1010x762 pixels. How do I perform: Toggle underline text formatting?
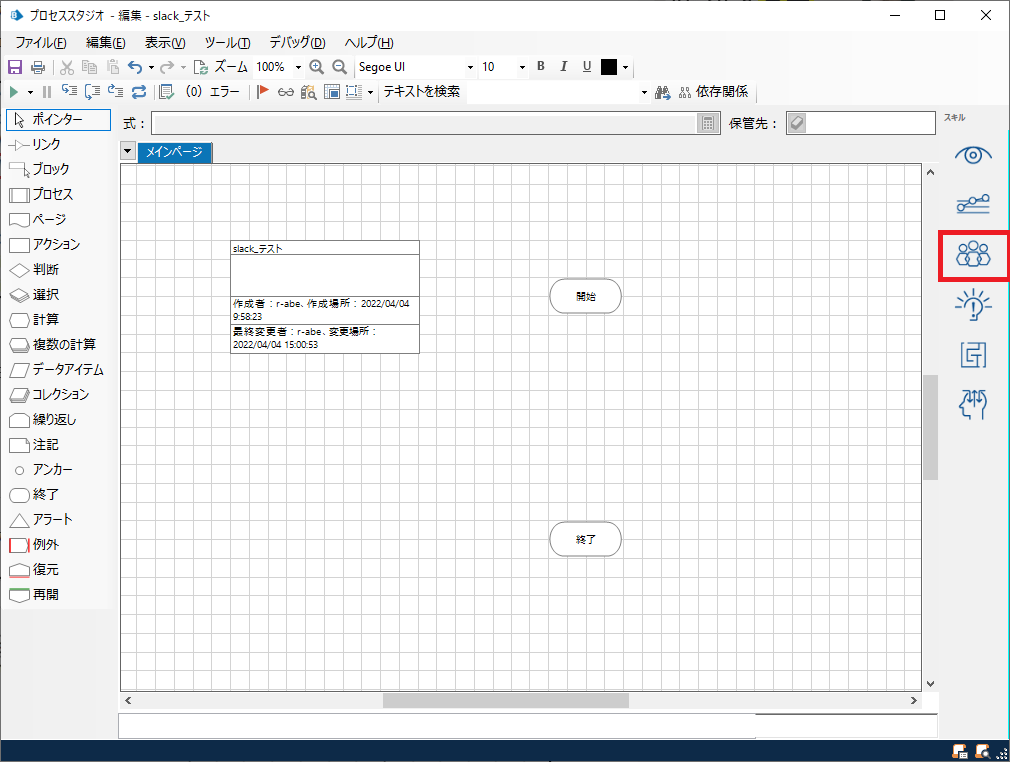(x=585, y=66)
